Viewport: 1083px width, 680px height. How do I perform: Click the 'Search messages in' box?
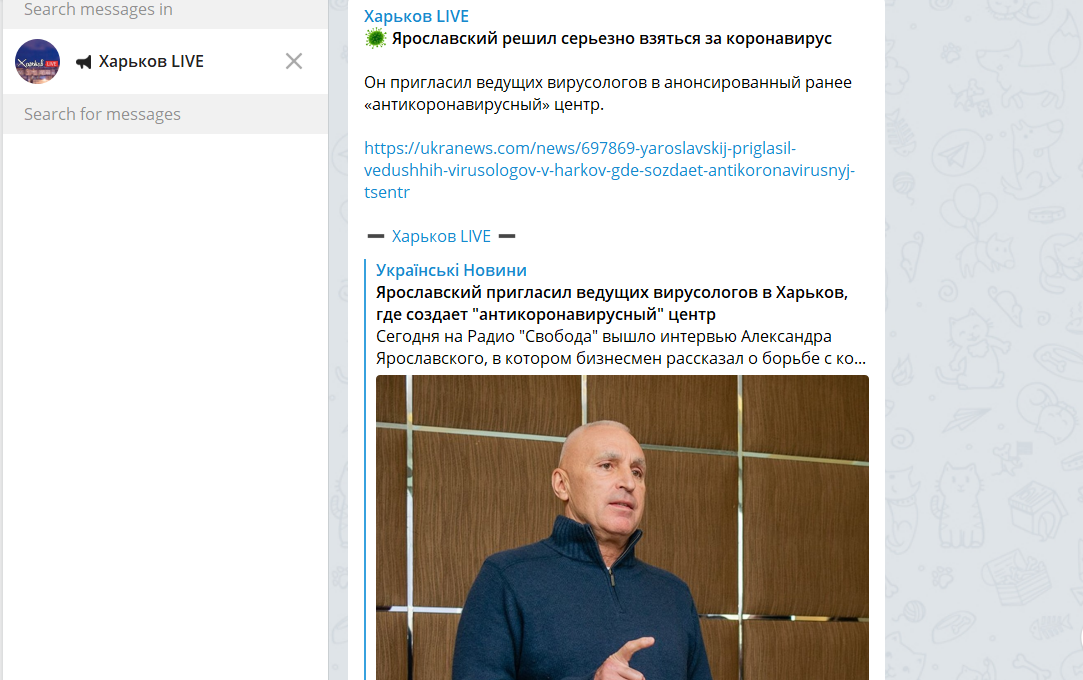[165, 12]
